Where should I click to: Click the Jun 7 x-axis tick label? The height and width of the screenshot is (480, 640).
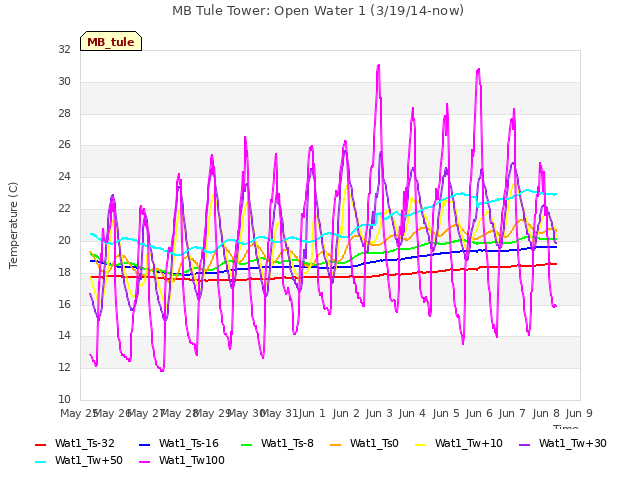[512, 413]
